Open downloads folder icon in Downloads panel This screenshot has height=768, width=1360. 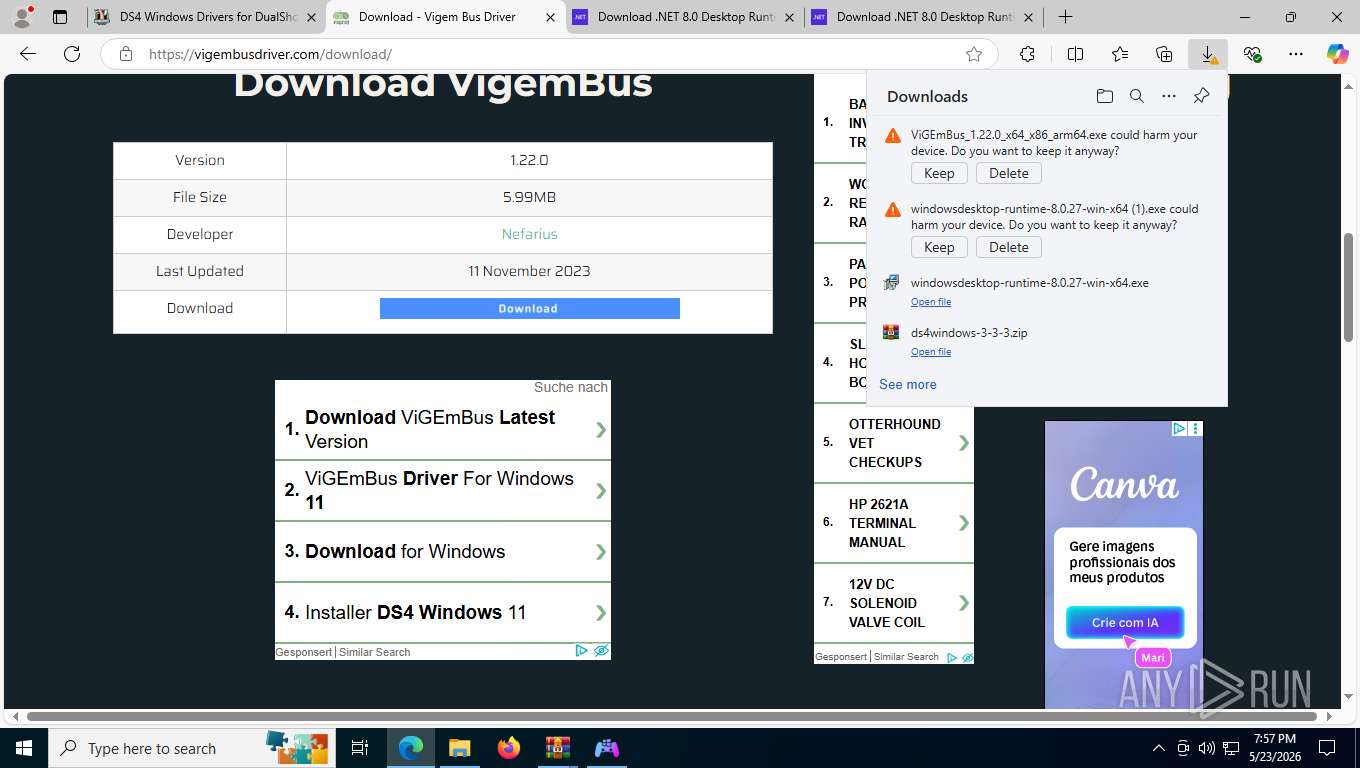point(1104,96)
